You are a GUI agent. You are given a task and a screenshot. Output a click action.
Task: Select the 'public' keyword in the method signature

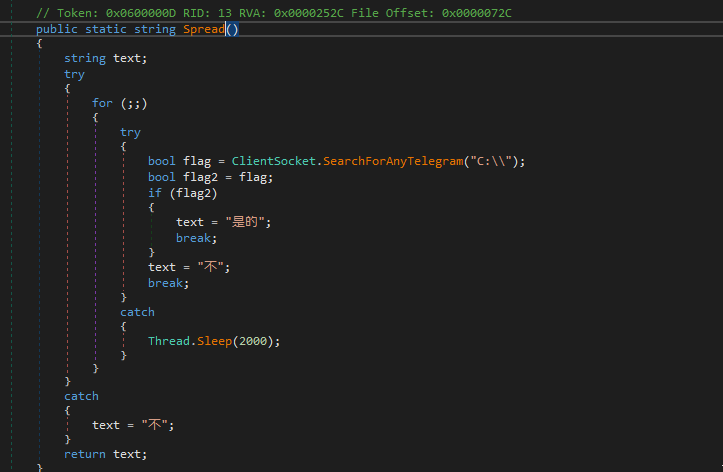click(x=56, y=29)
